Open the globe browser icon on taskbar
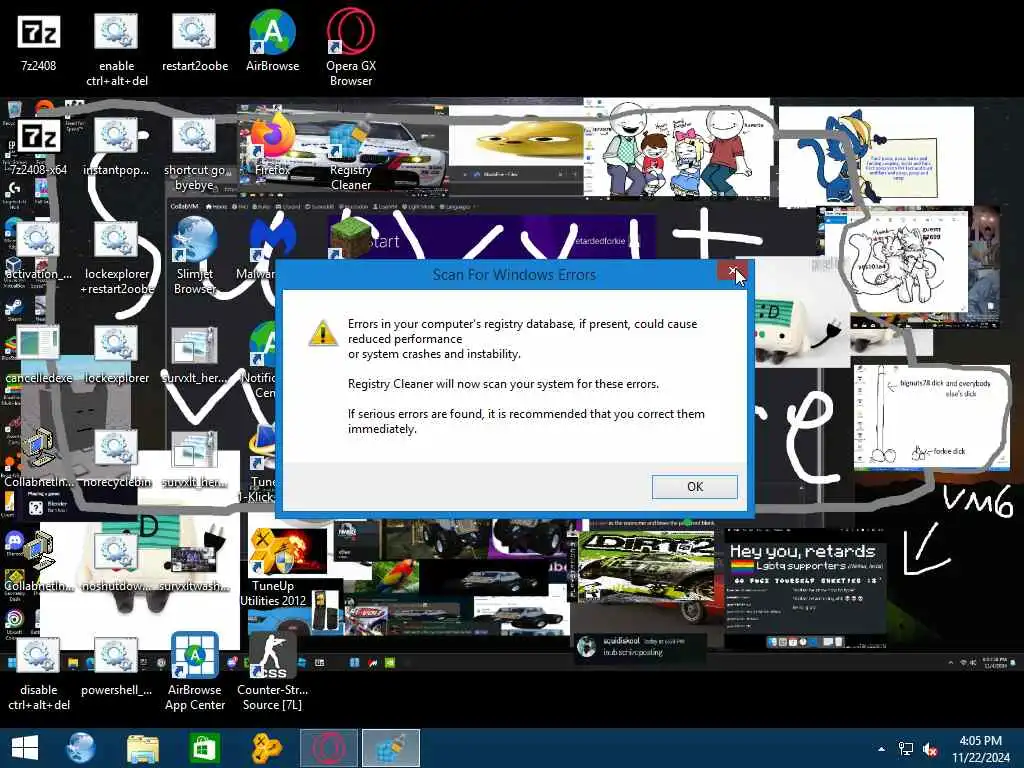 click(82, 748)
